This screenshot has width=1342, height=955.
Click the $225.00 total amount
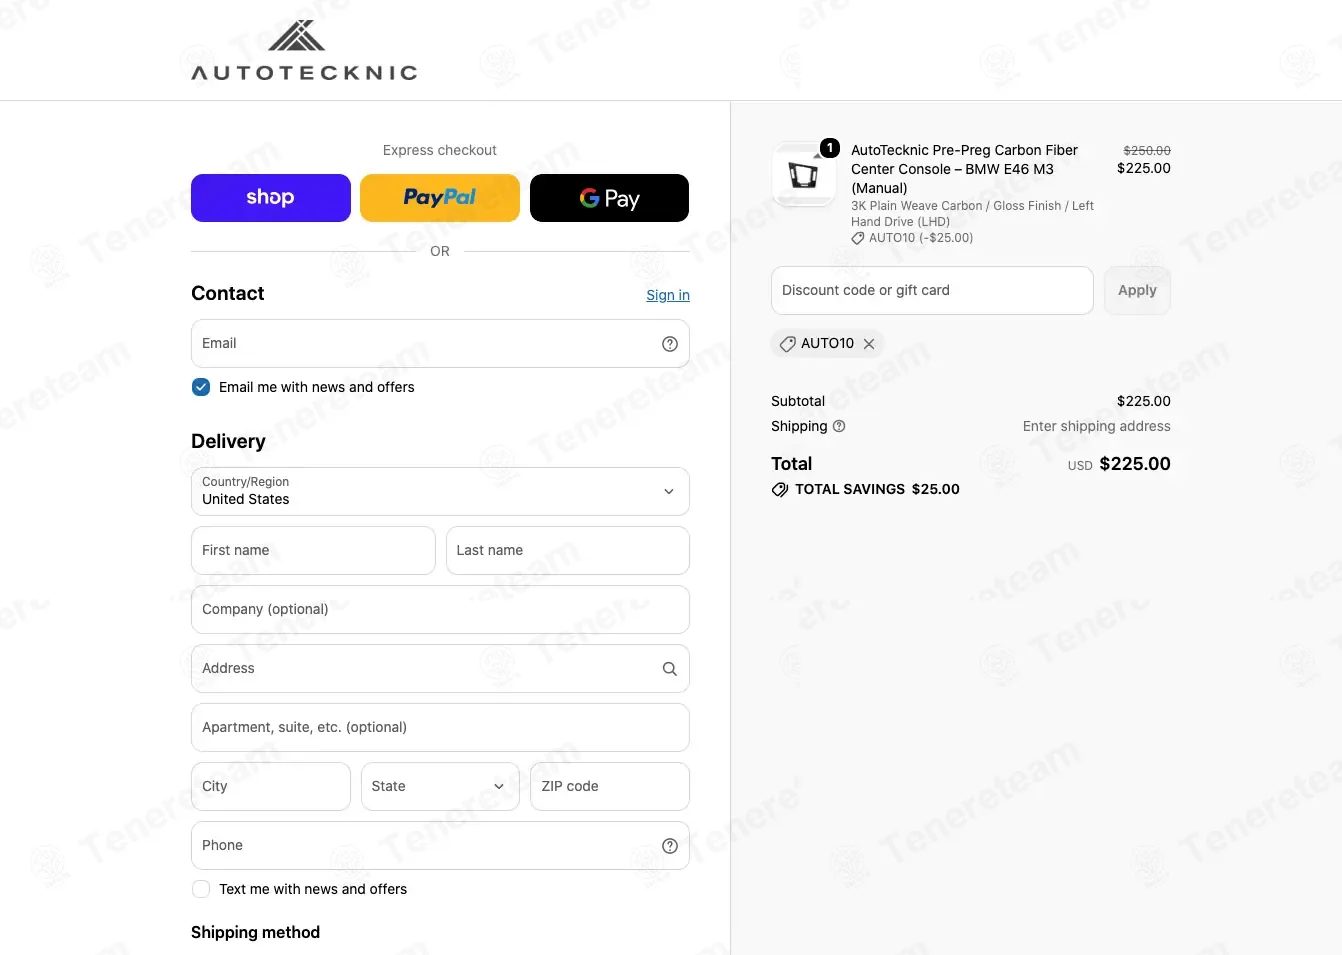[x=1135, y=464]
